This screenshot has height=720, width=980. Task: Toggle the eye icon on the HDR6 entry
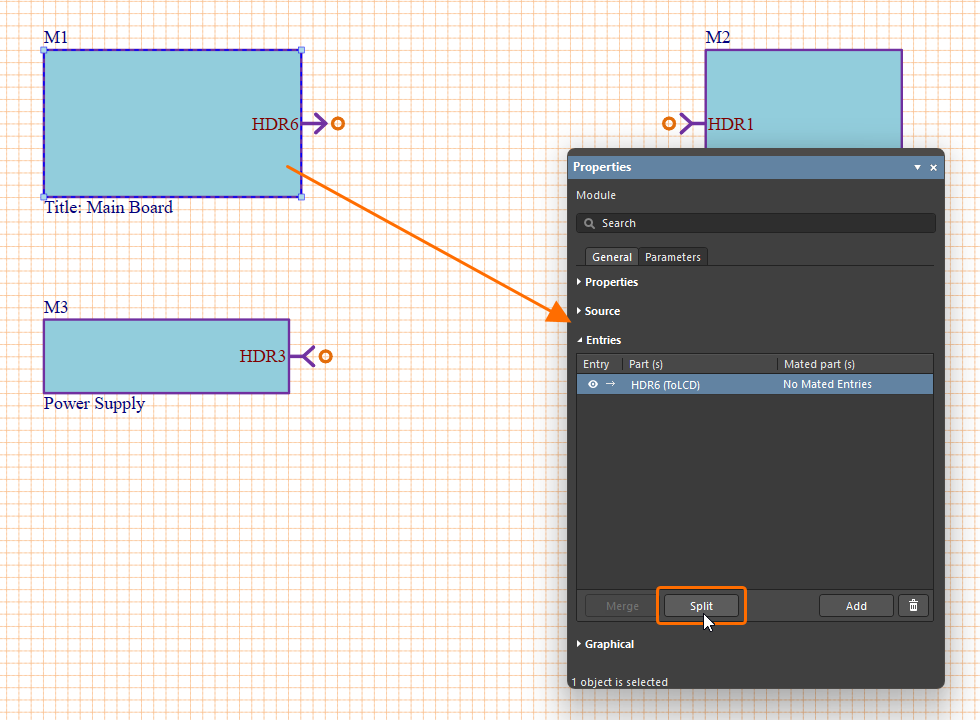pos(592,384)
